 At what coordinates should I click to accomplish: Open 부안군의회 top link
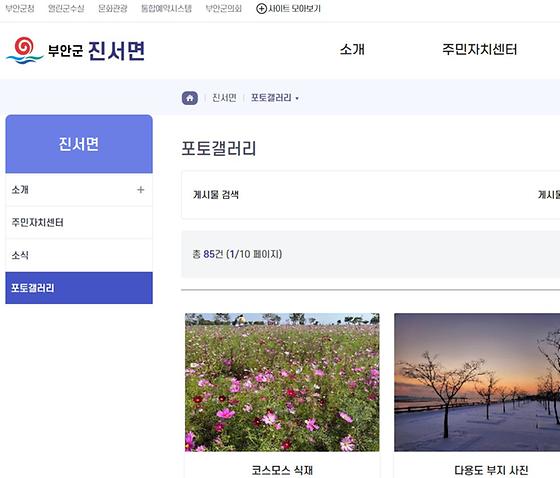224,9
